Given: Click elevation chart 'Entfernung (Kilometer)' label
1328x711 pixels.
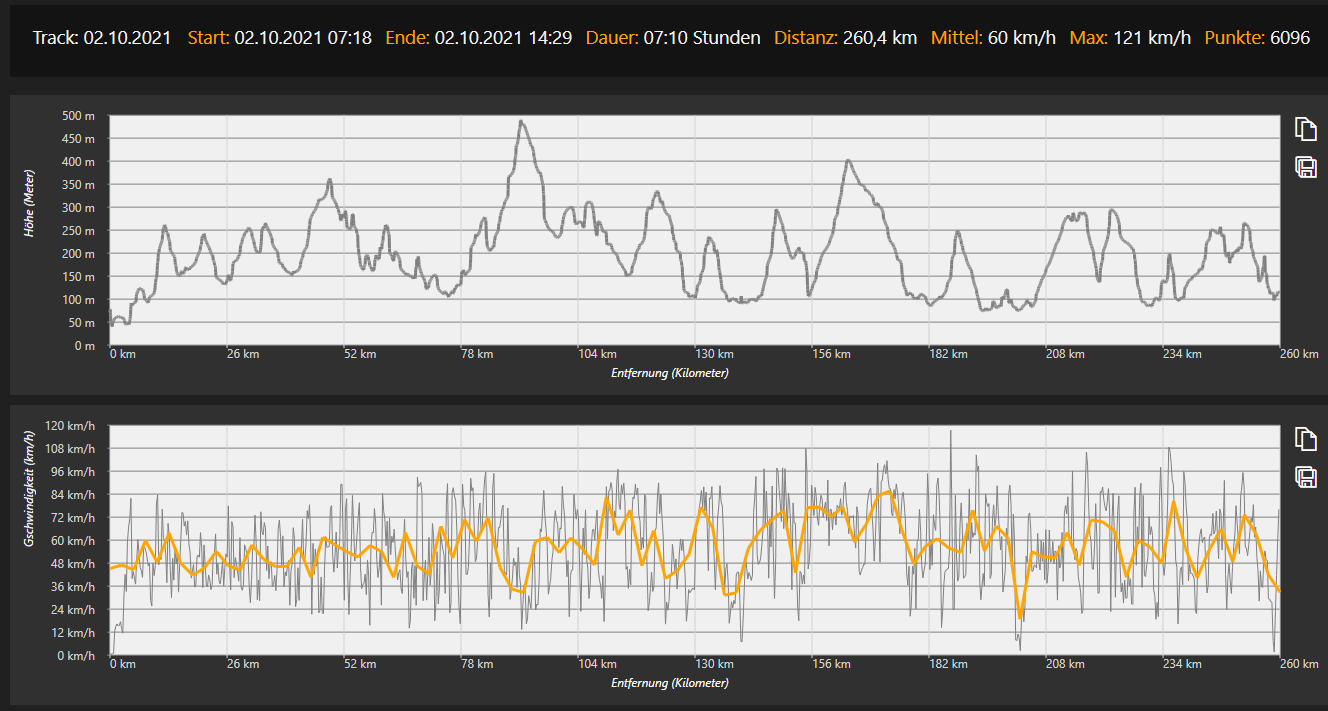Looking at the screenshot, I should pos(669,373).
